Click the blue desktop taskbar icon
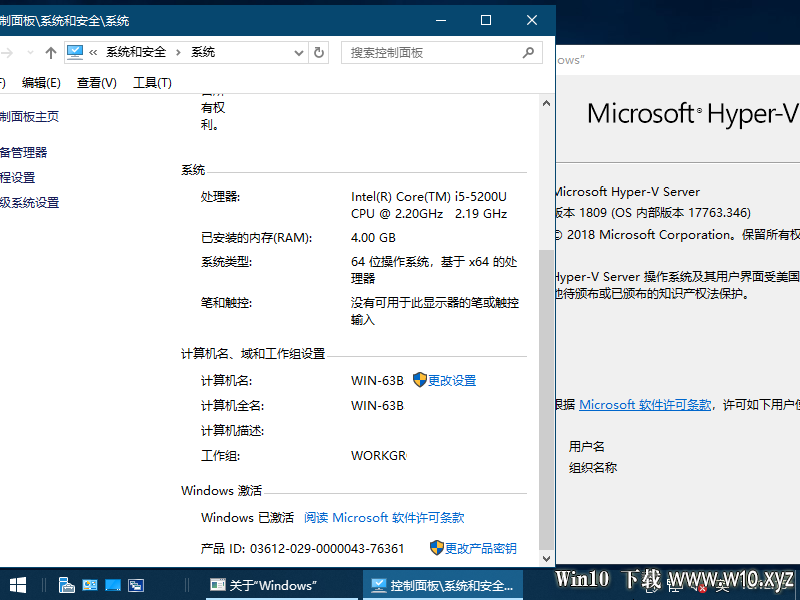800x600 pixels. 113,585
